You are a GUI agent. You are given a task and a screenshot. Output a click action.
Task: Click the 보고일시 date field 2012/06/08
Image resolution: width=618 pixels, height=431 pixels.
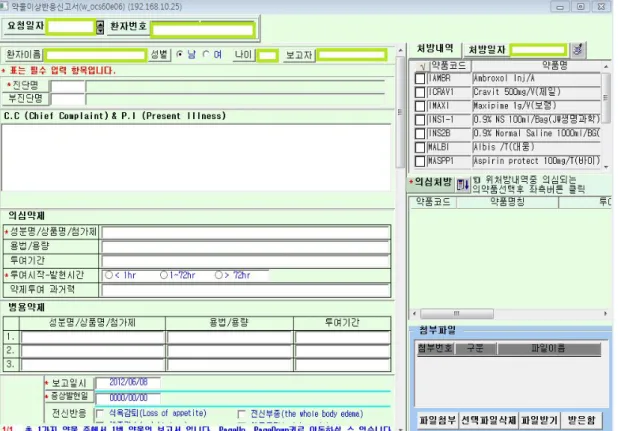coord(128,382)
